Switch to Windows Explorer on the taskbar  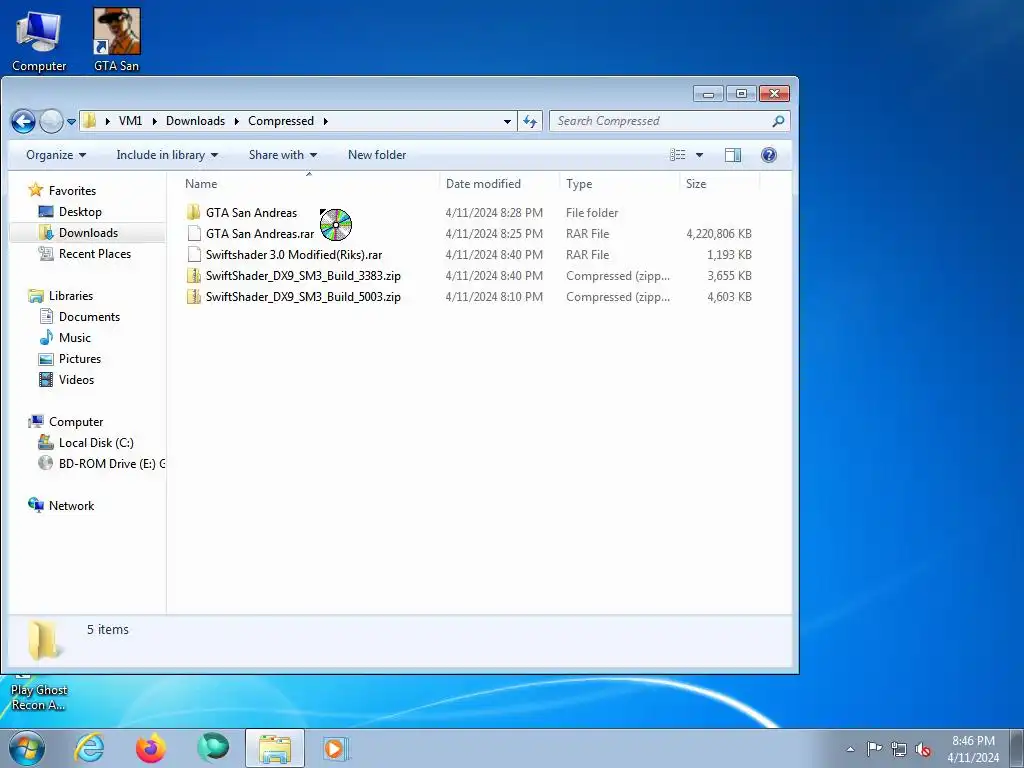click(x=275, y=748)
